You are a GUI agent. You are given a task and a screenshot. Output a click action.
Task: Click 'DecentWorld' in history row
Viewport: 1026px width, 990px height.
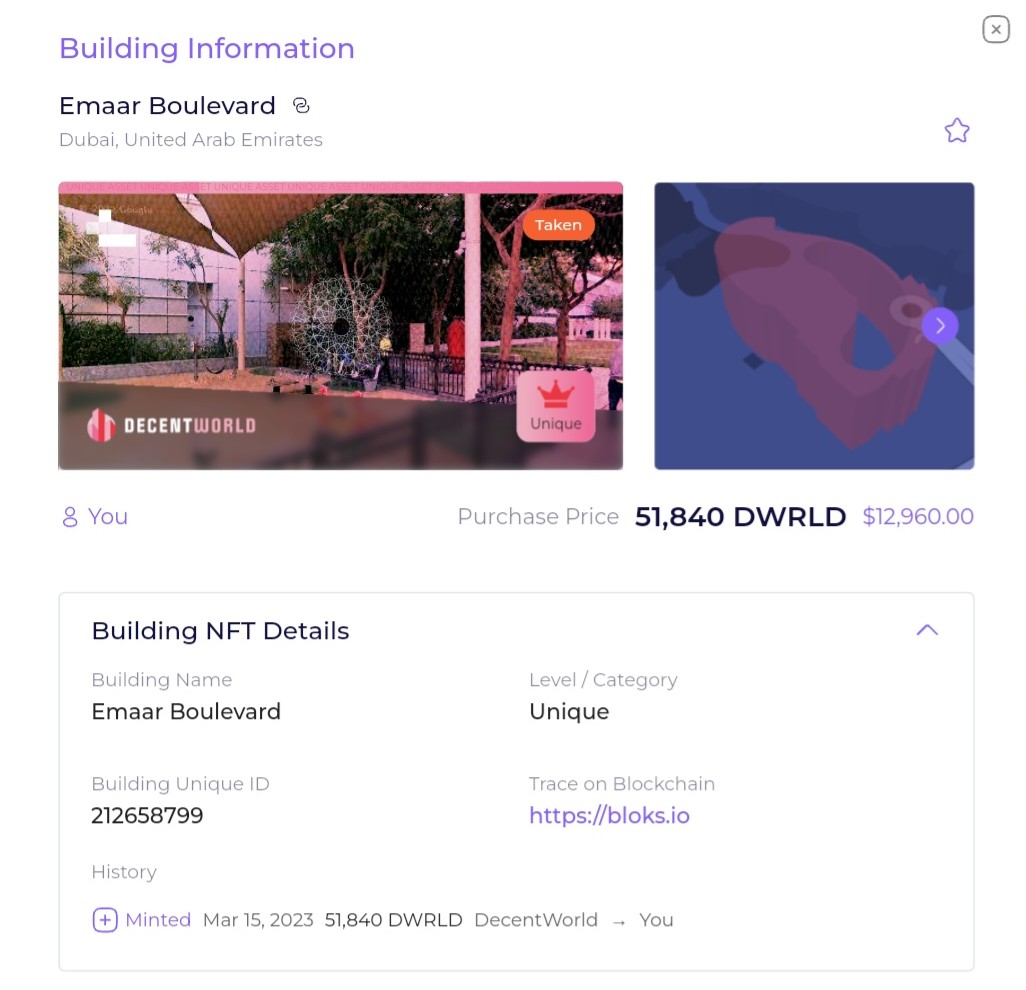point(536,920)
